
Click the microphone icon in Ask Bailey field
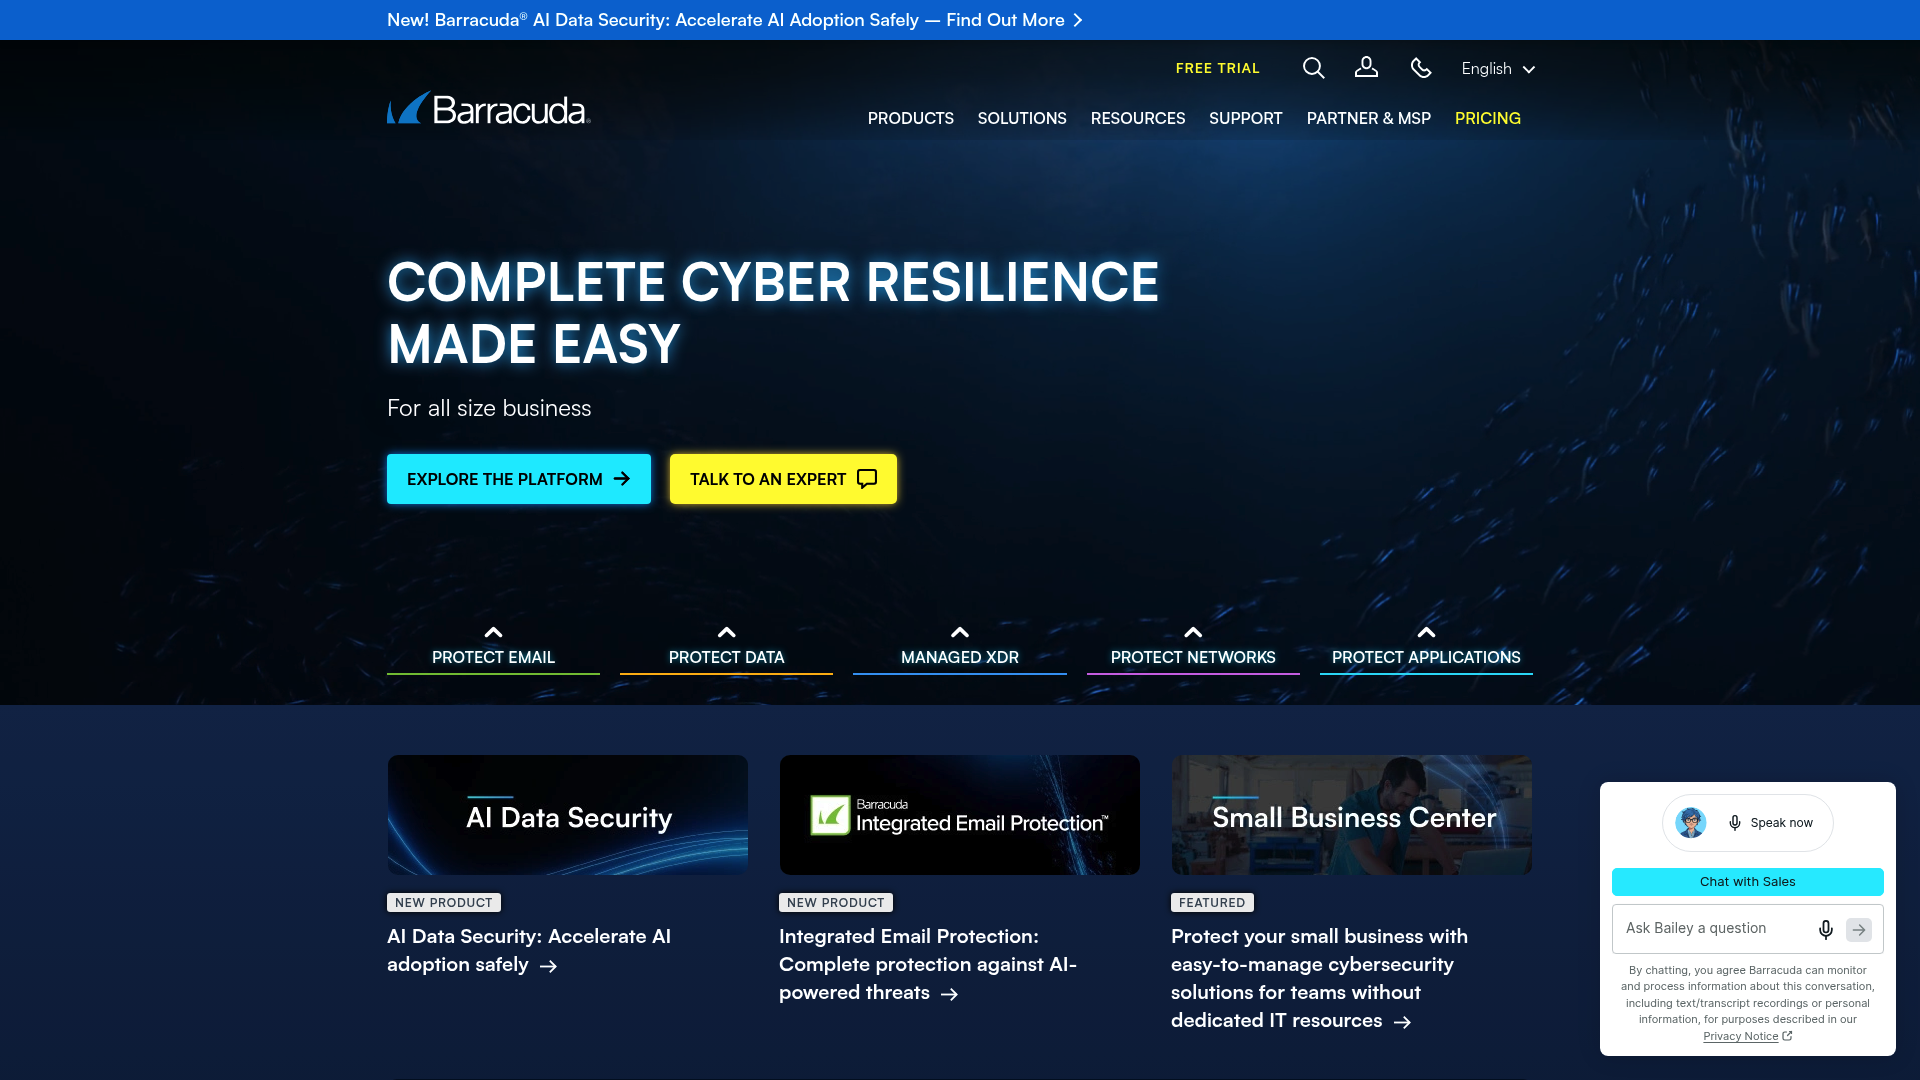tap(1825, 929)
